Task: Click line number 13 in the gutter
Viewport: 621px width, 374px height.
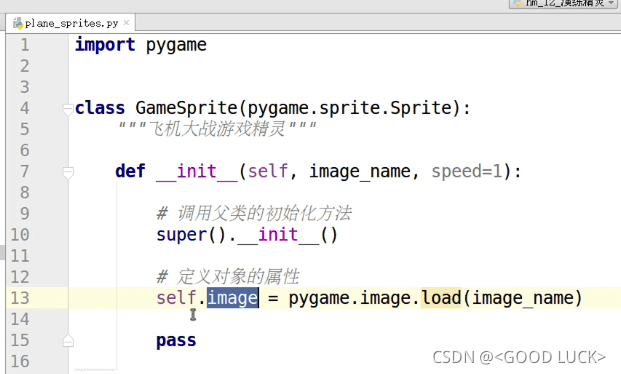Action: [20, 298]
